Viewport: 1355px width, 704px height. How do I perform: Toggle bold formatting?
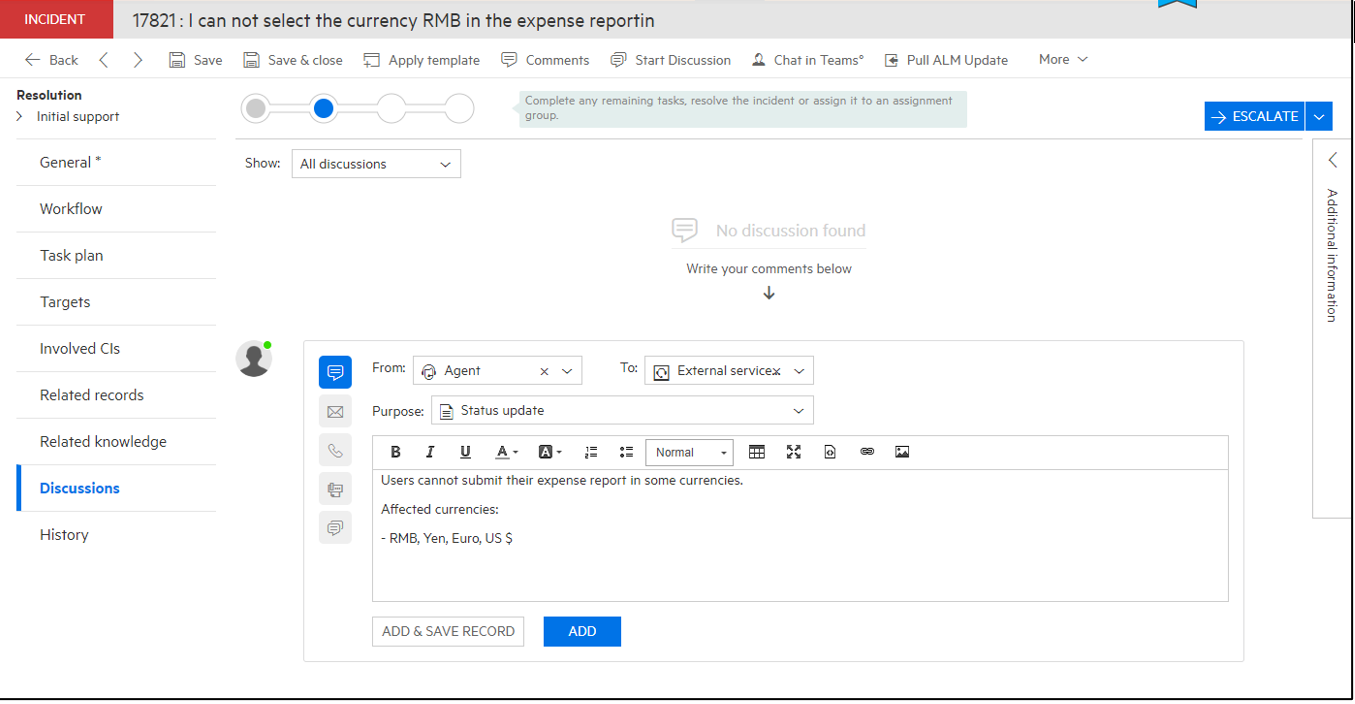pyautogui.click(x=395, y=451)
